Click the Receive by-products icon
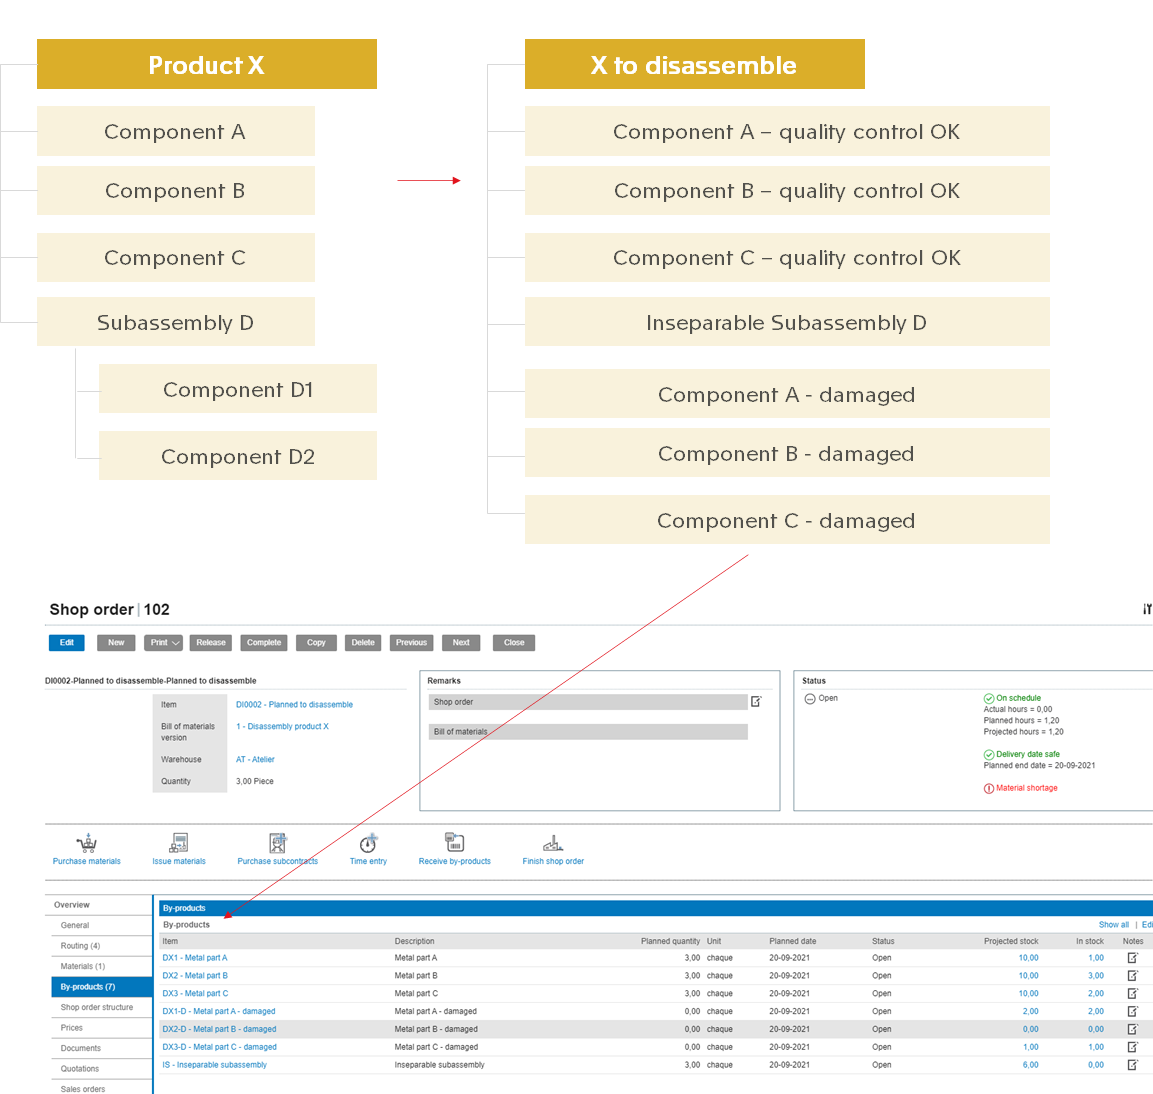 pos(454,843)
